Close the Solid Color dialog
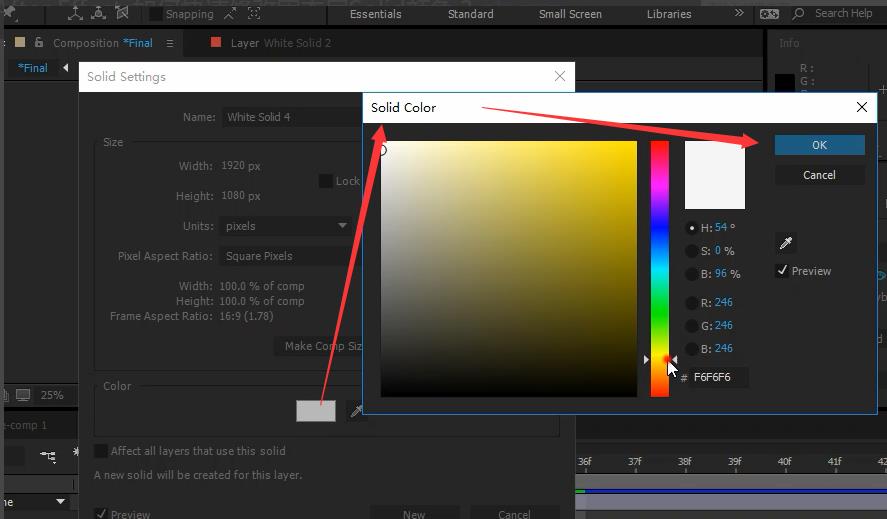The height and width of the screenshot is (519, 887). [862, 107]
